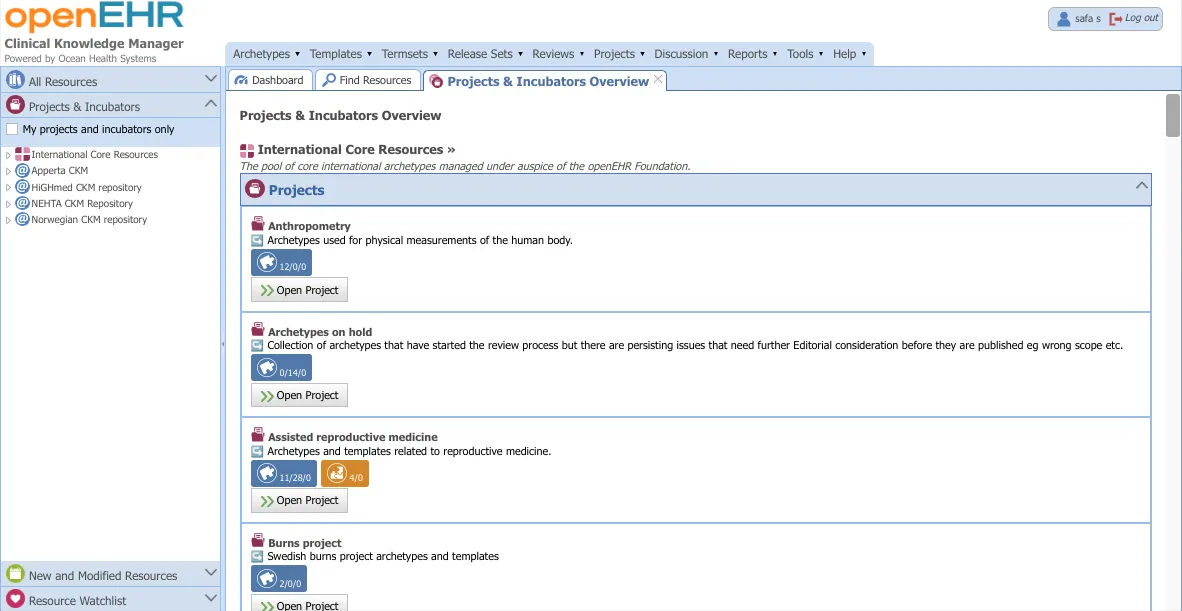Collapse the Projects section panel
Image resolution: width=1182 pixels, height=611 pixels.
click(1140, 186)
